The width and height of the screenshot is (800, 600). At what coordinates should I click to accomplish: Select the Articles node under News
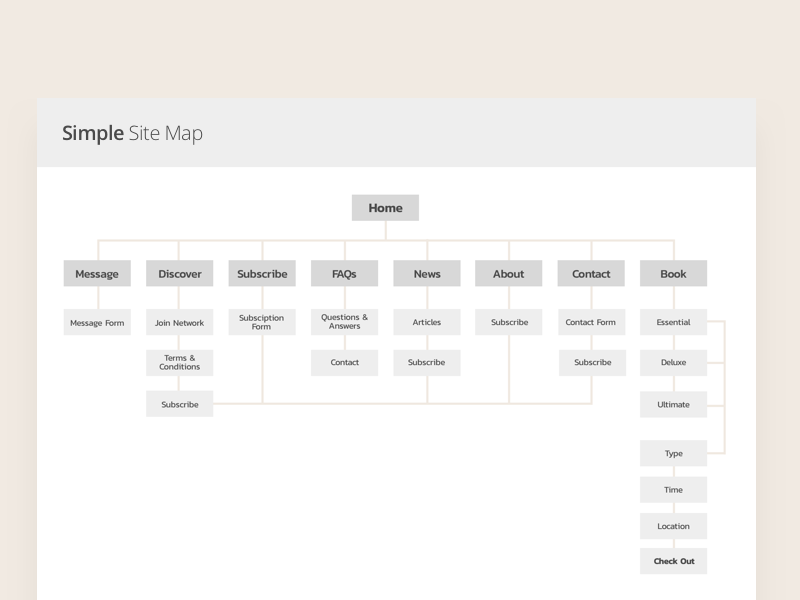point(427,323)
